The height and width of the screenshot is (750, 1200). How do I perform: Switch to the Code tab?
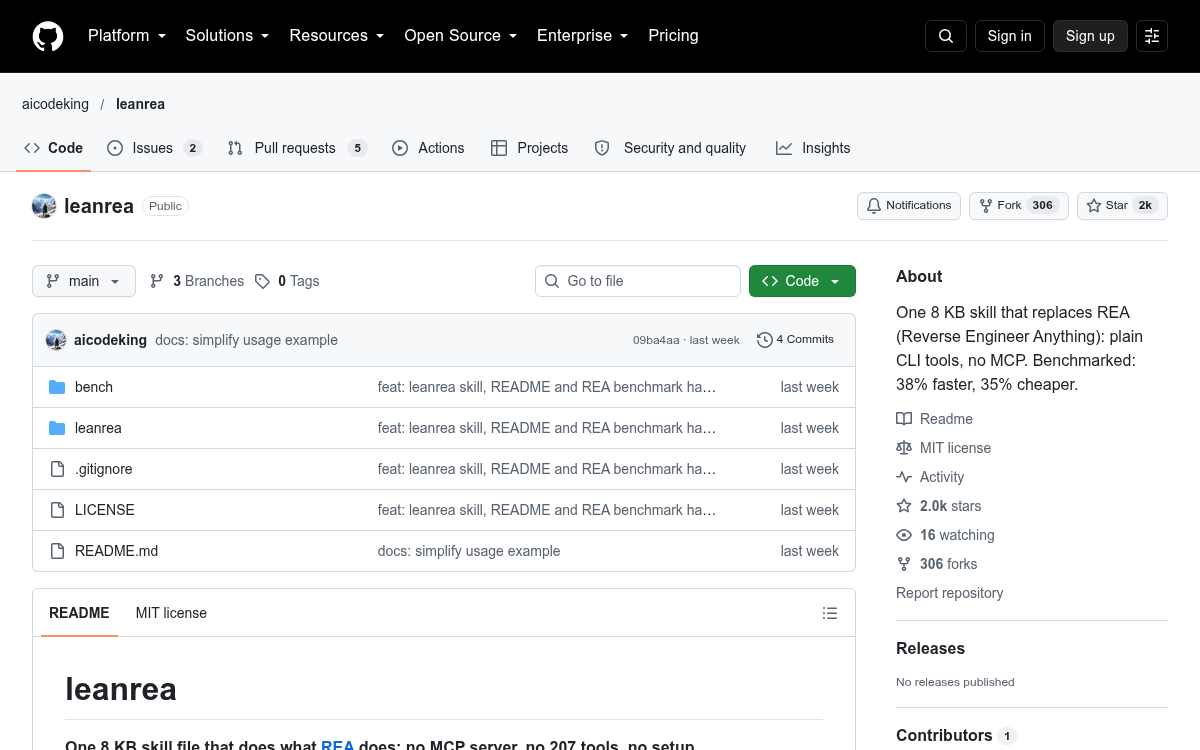[54, 148]
